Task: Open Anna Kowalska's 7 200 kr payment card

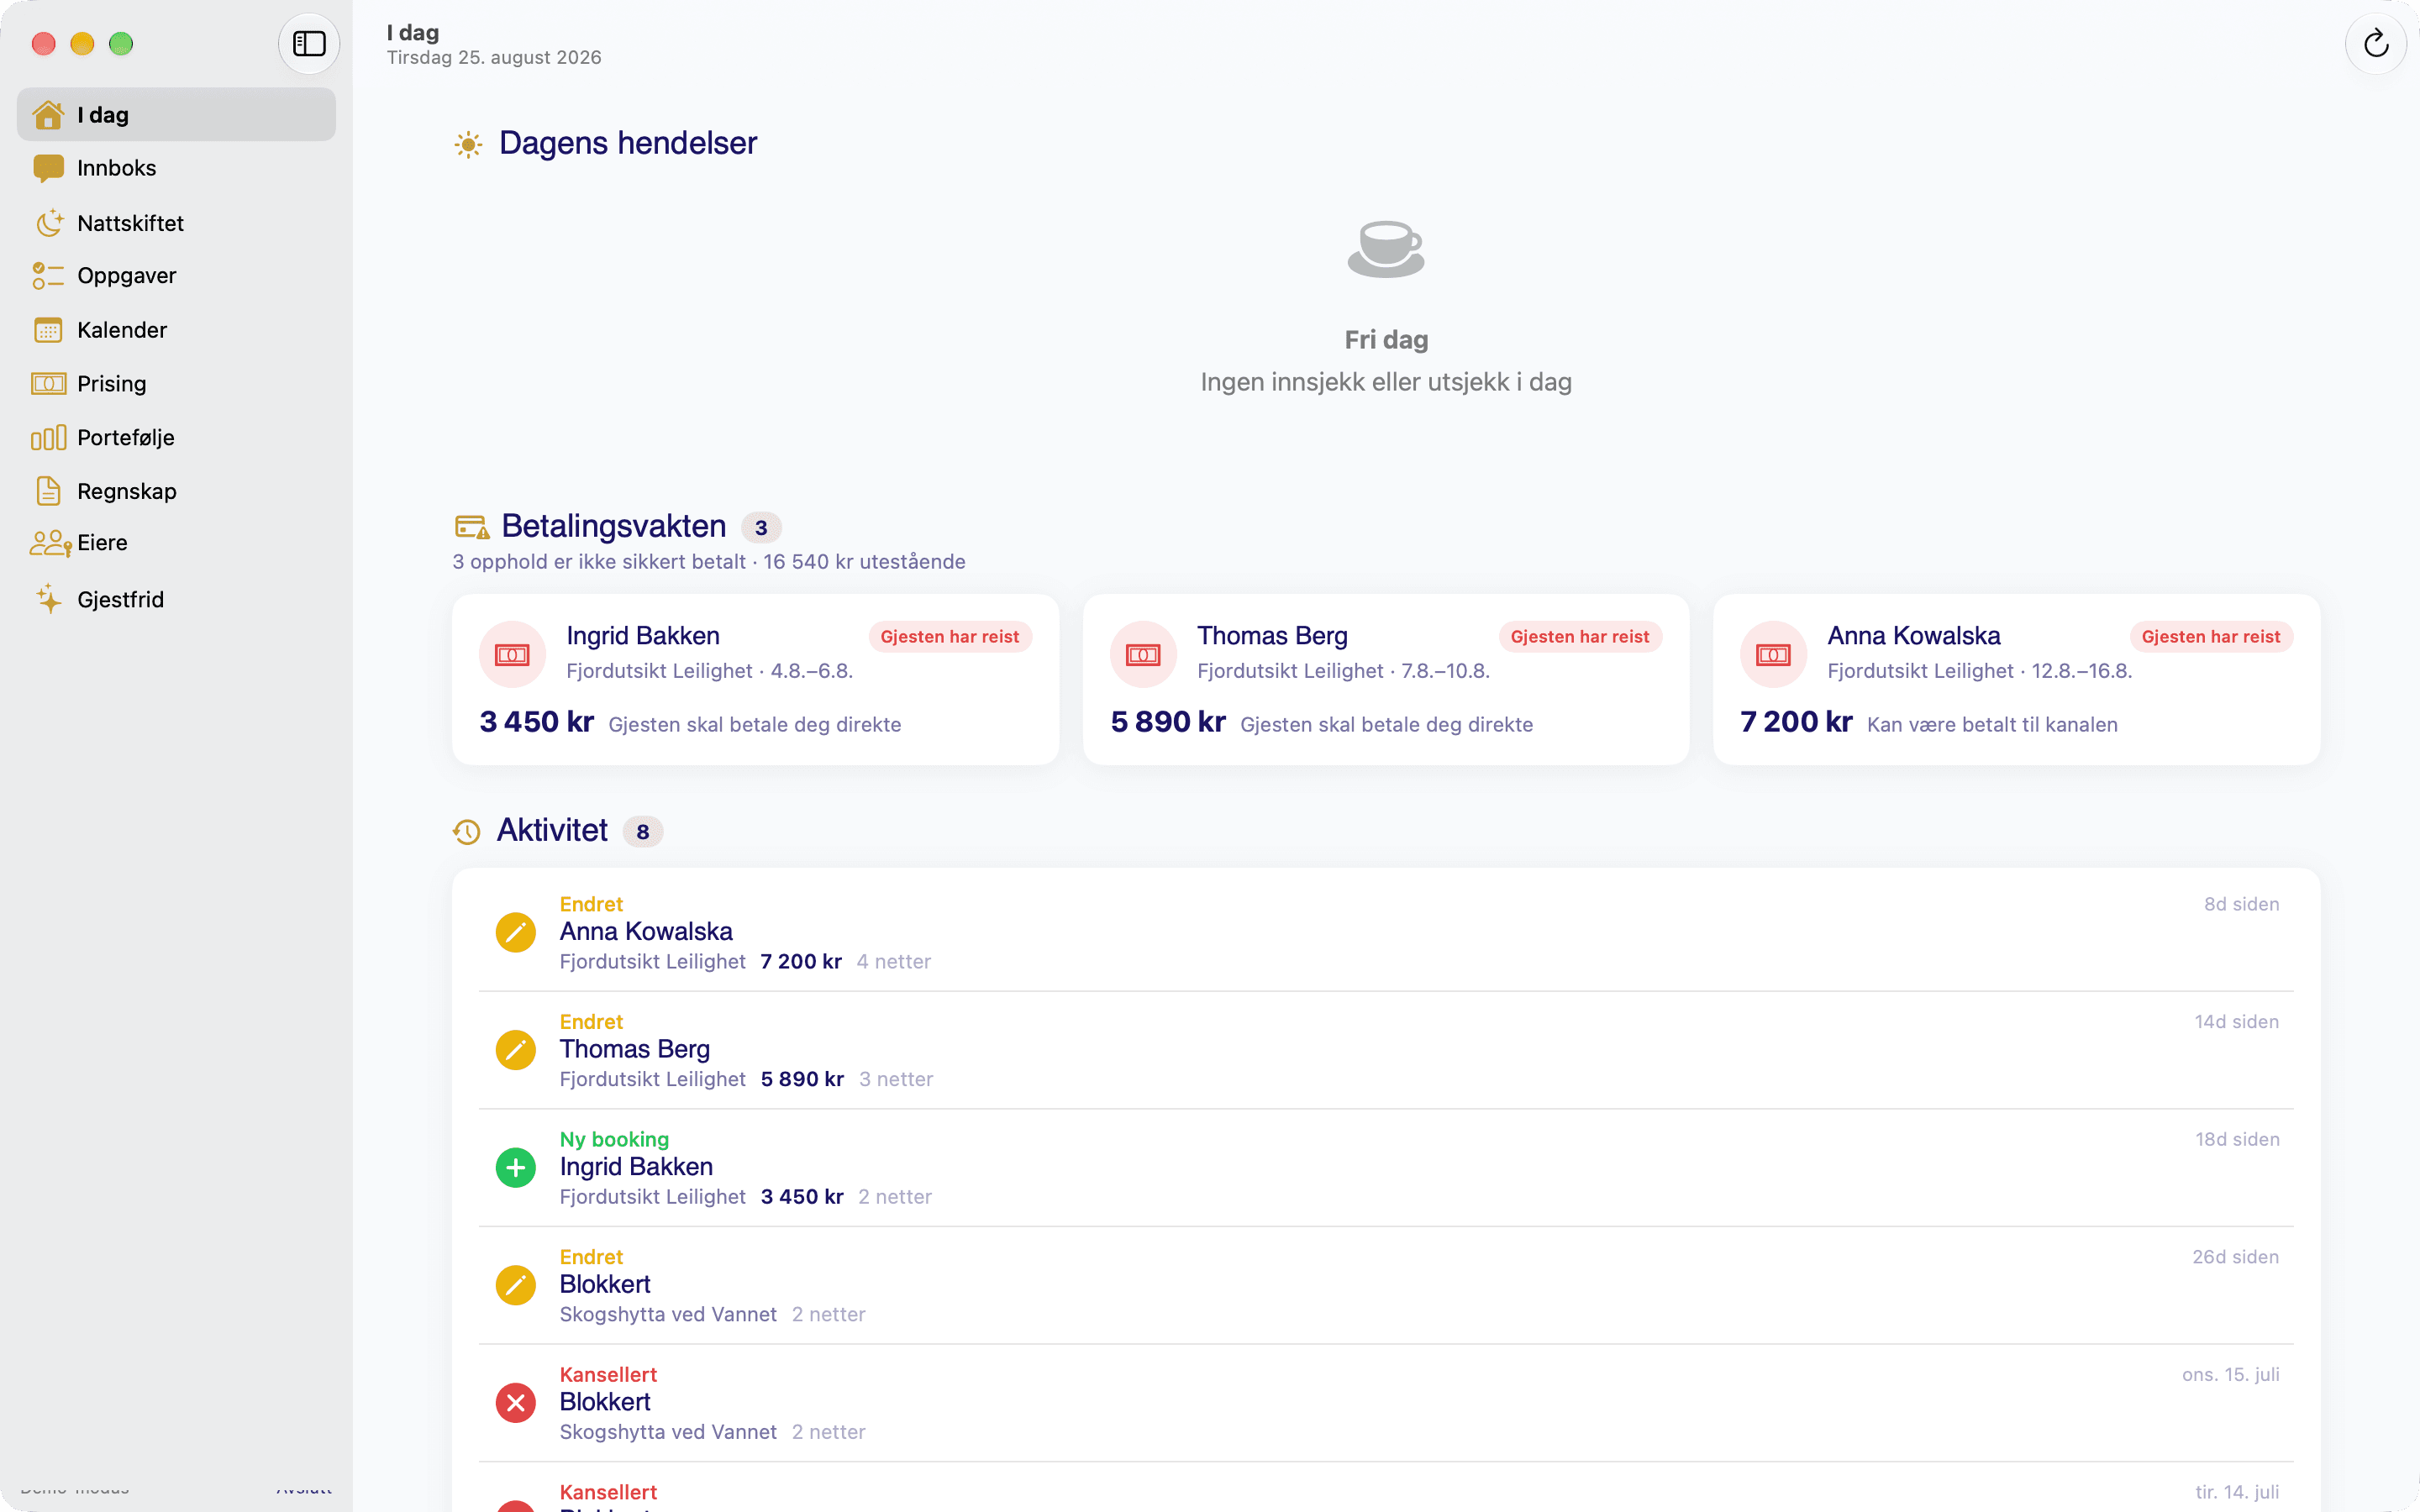Action: click(x=2016, y=680)
